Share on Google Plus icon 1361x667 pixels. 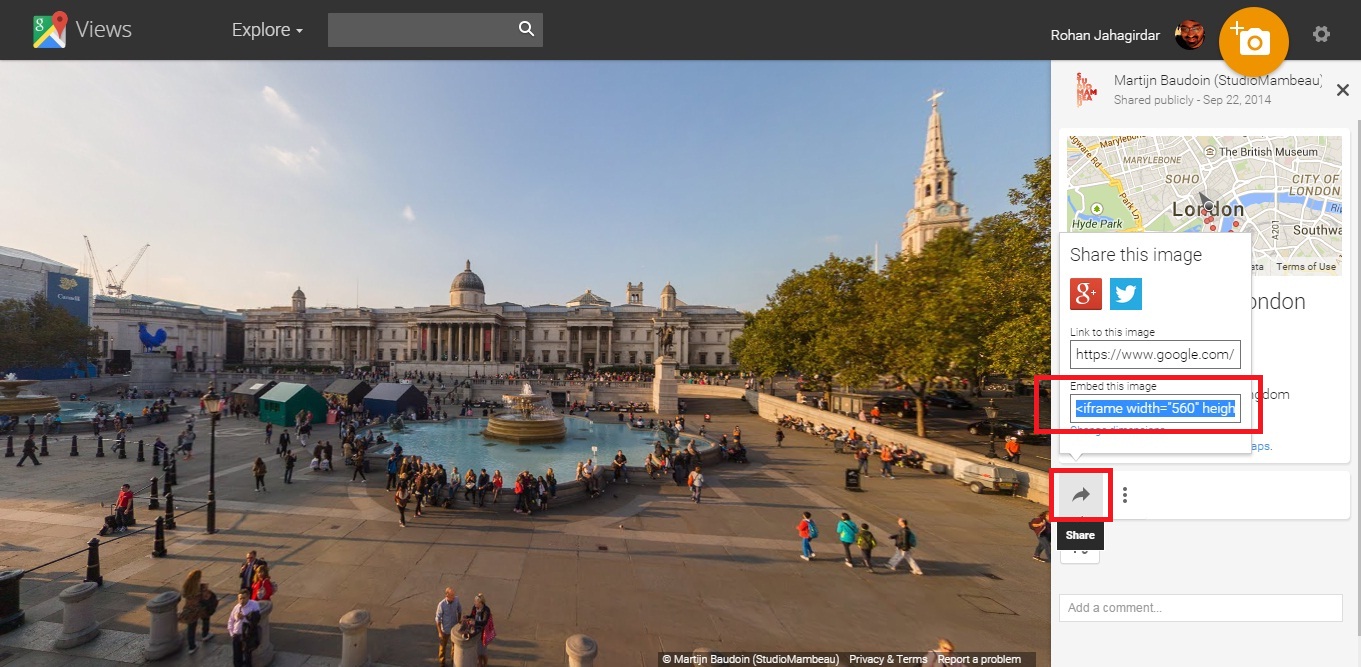(1086, 294)
